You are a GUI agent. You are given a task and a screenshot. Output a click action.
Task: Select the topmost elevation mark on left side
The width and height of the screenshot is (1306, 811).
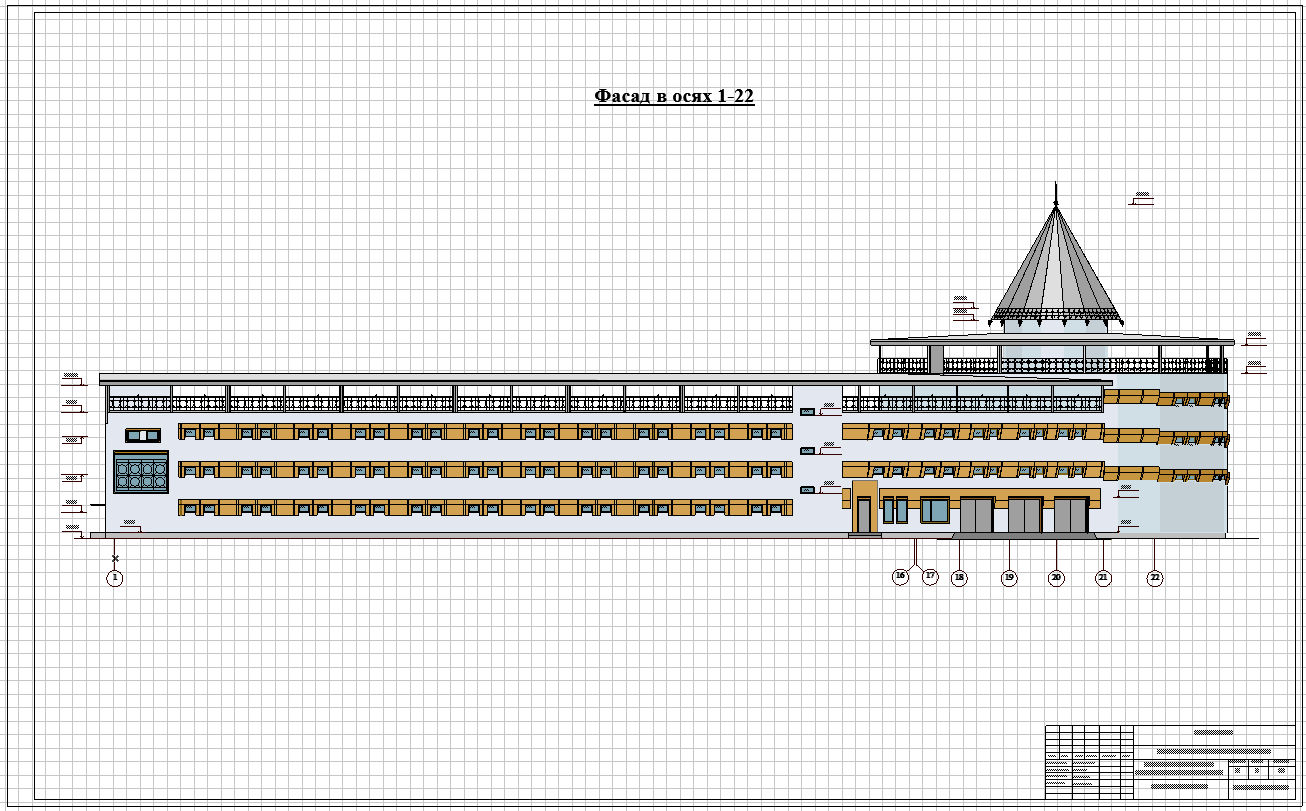point(72,378)
